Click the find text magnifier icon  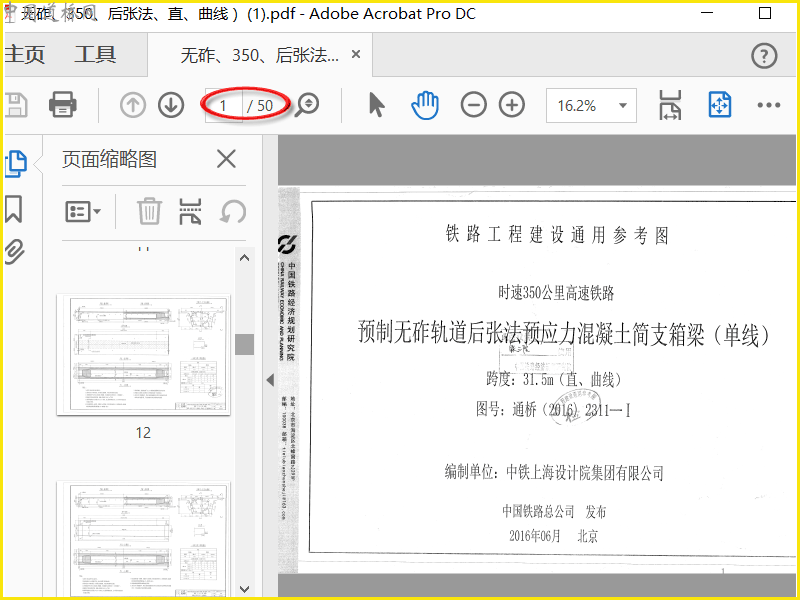(308, 105)
